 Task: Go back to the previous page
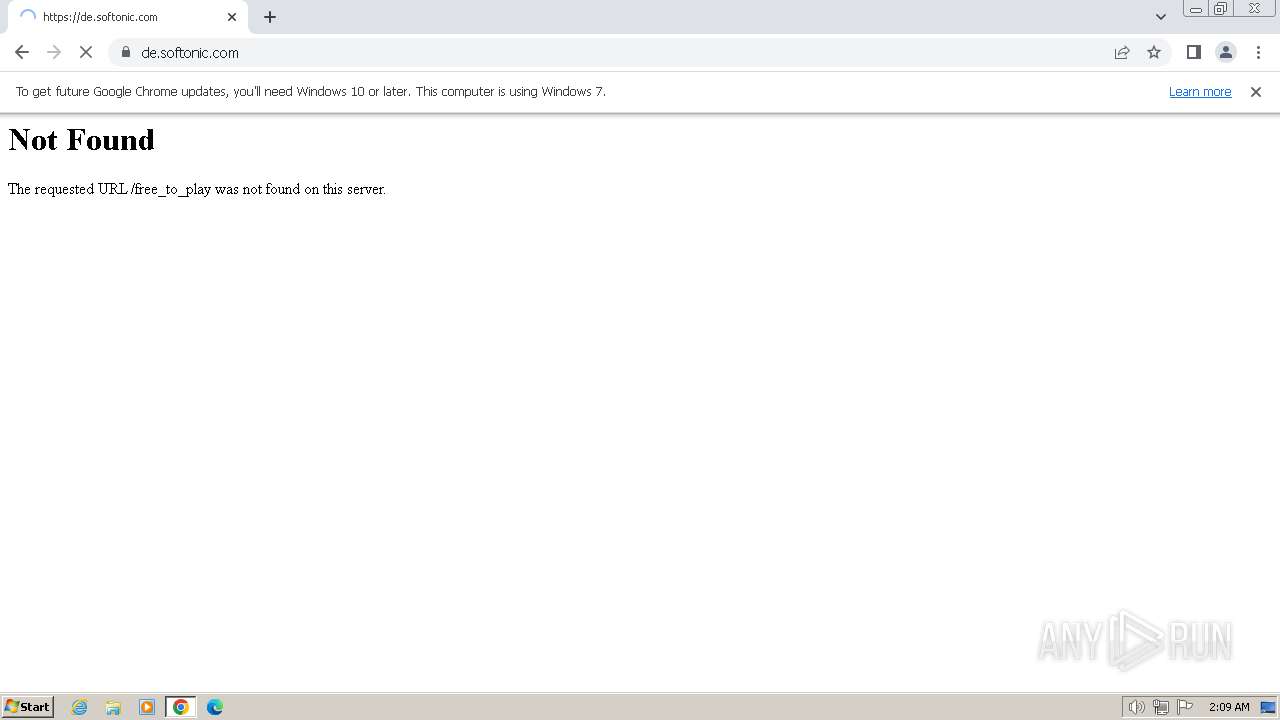(22, 52)
